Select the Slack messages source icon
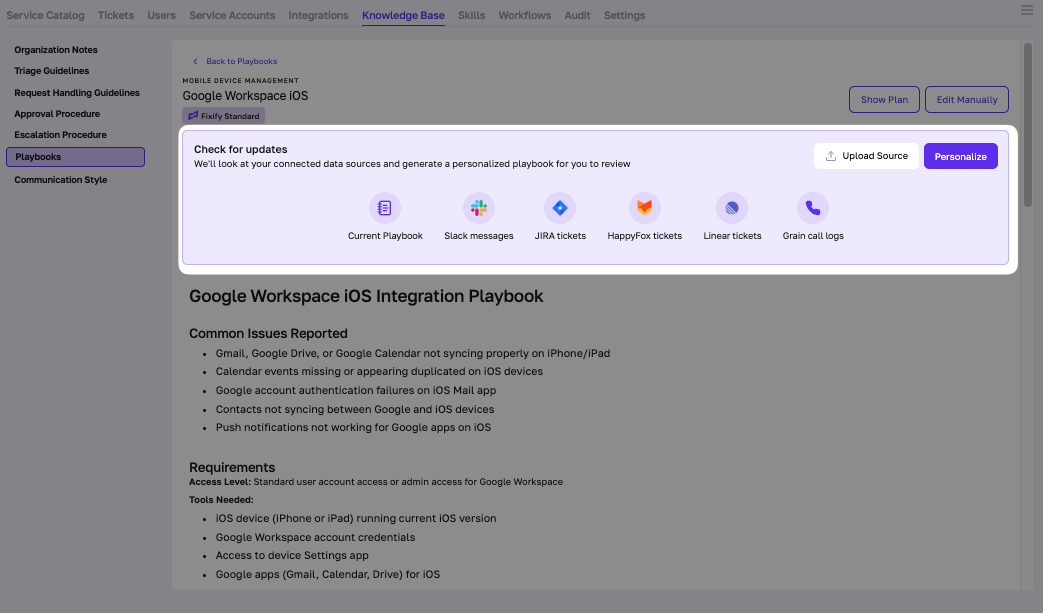 tap(479, 208)
